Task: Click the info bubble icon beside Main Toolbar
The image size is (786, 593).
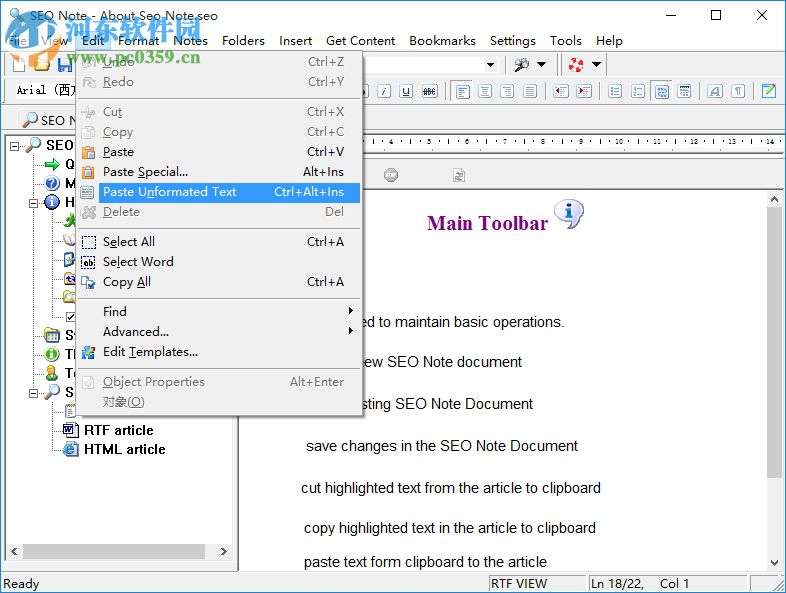Action: click(569, 214)
